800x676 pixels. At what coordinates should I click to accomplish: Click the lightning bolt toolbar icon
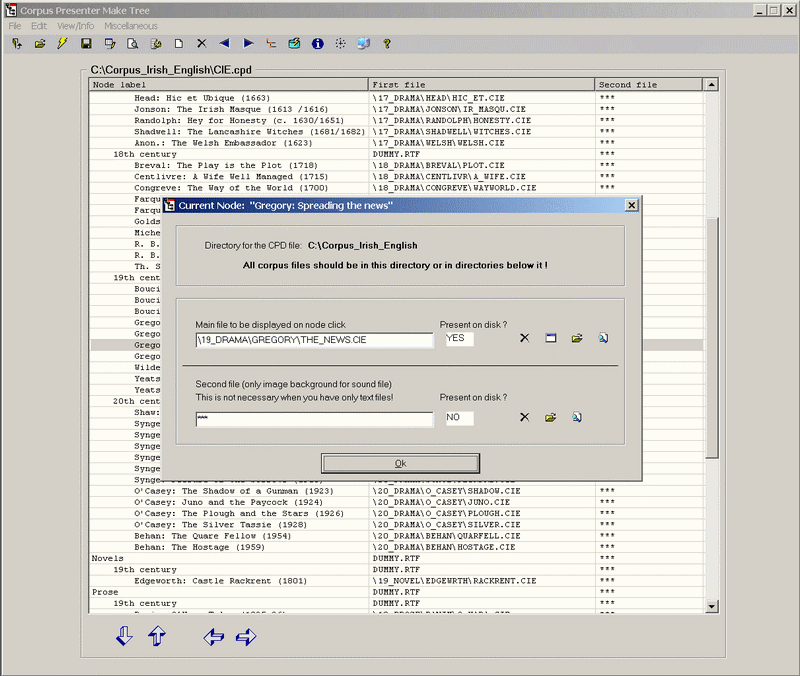tap(63, 44)
